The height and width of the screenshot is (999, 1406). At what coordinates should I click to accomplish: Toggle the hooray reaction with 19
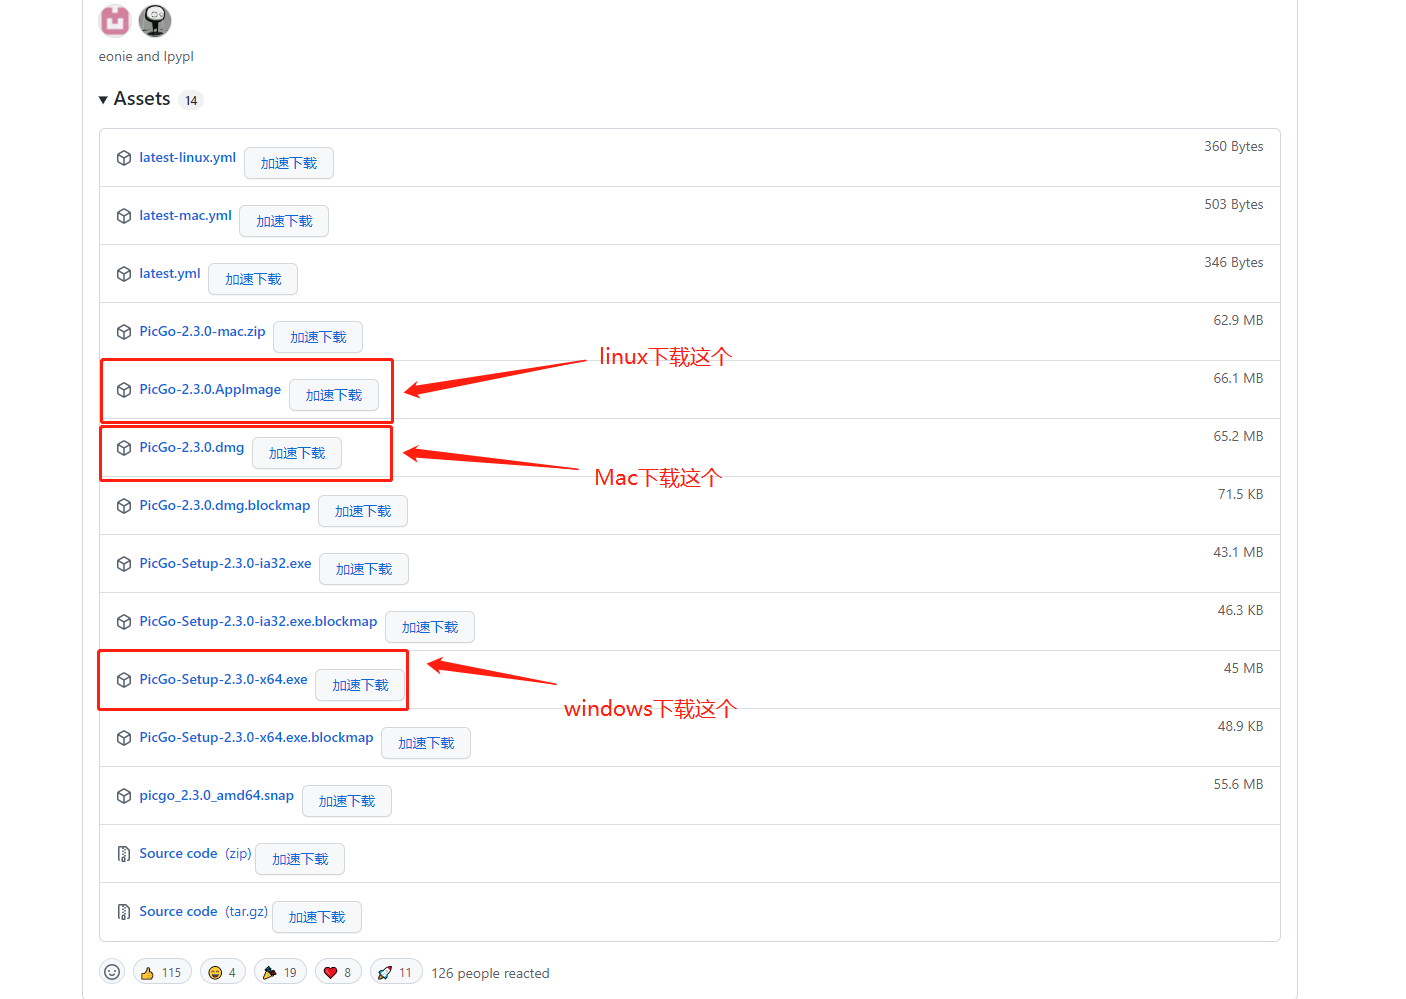[x=281, y=972]
